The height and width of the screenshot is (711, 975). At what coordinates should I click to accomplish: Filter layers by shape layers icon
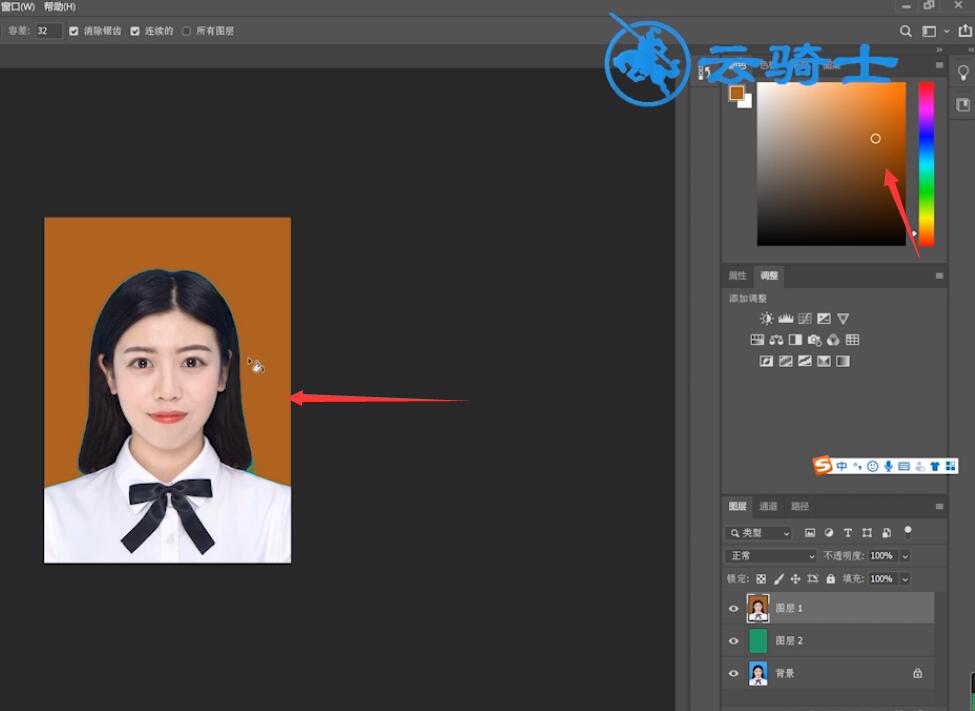coord(867,532)
